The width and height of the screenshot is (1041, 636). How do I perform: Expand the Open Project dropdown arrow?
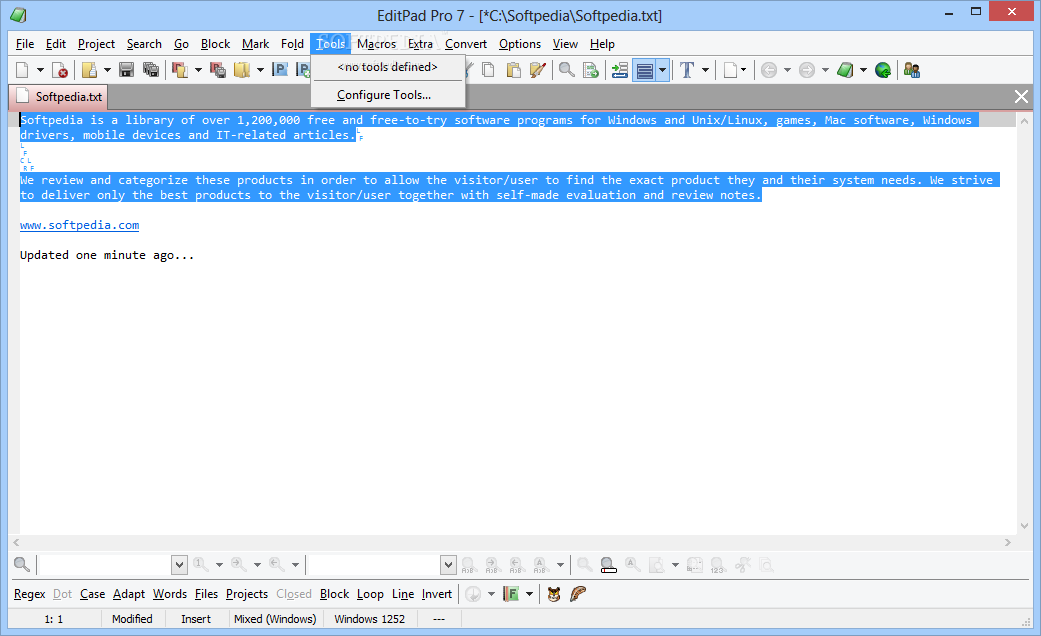[198, 70]
